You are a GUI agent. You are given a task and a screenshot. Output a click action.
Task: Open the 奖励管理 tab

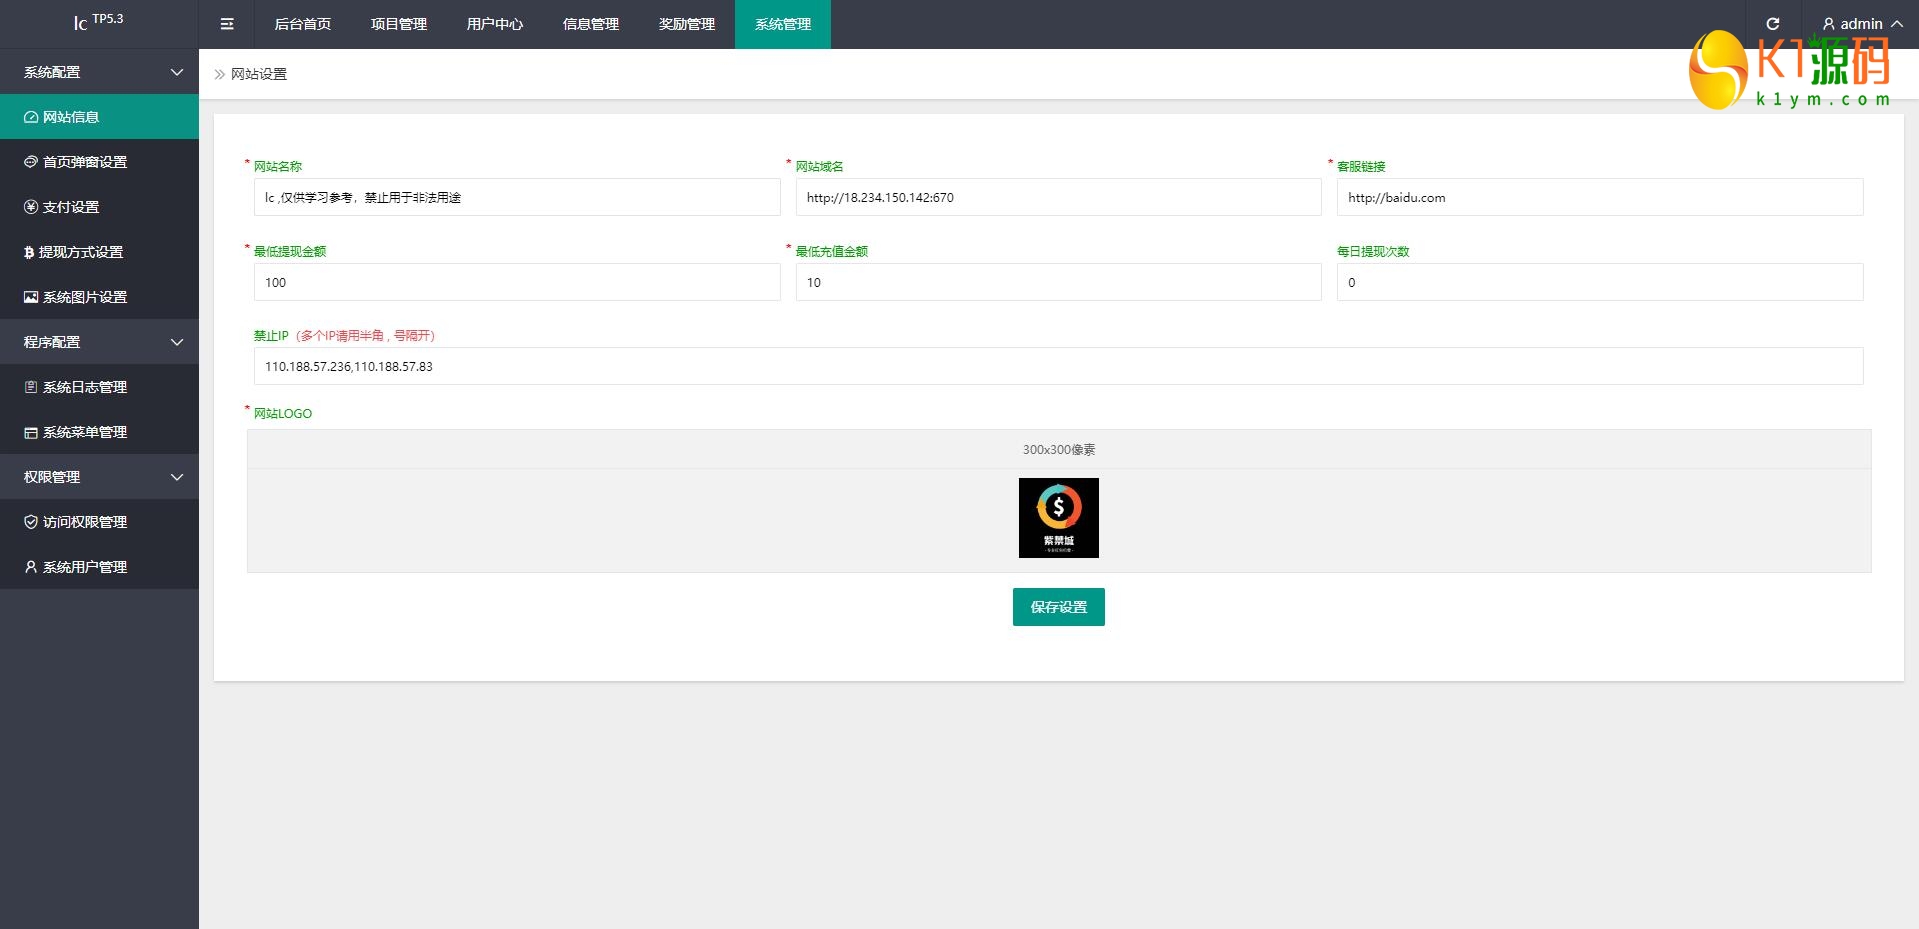click(687, 24)
